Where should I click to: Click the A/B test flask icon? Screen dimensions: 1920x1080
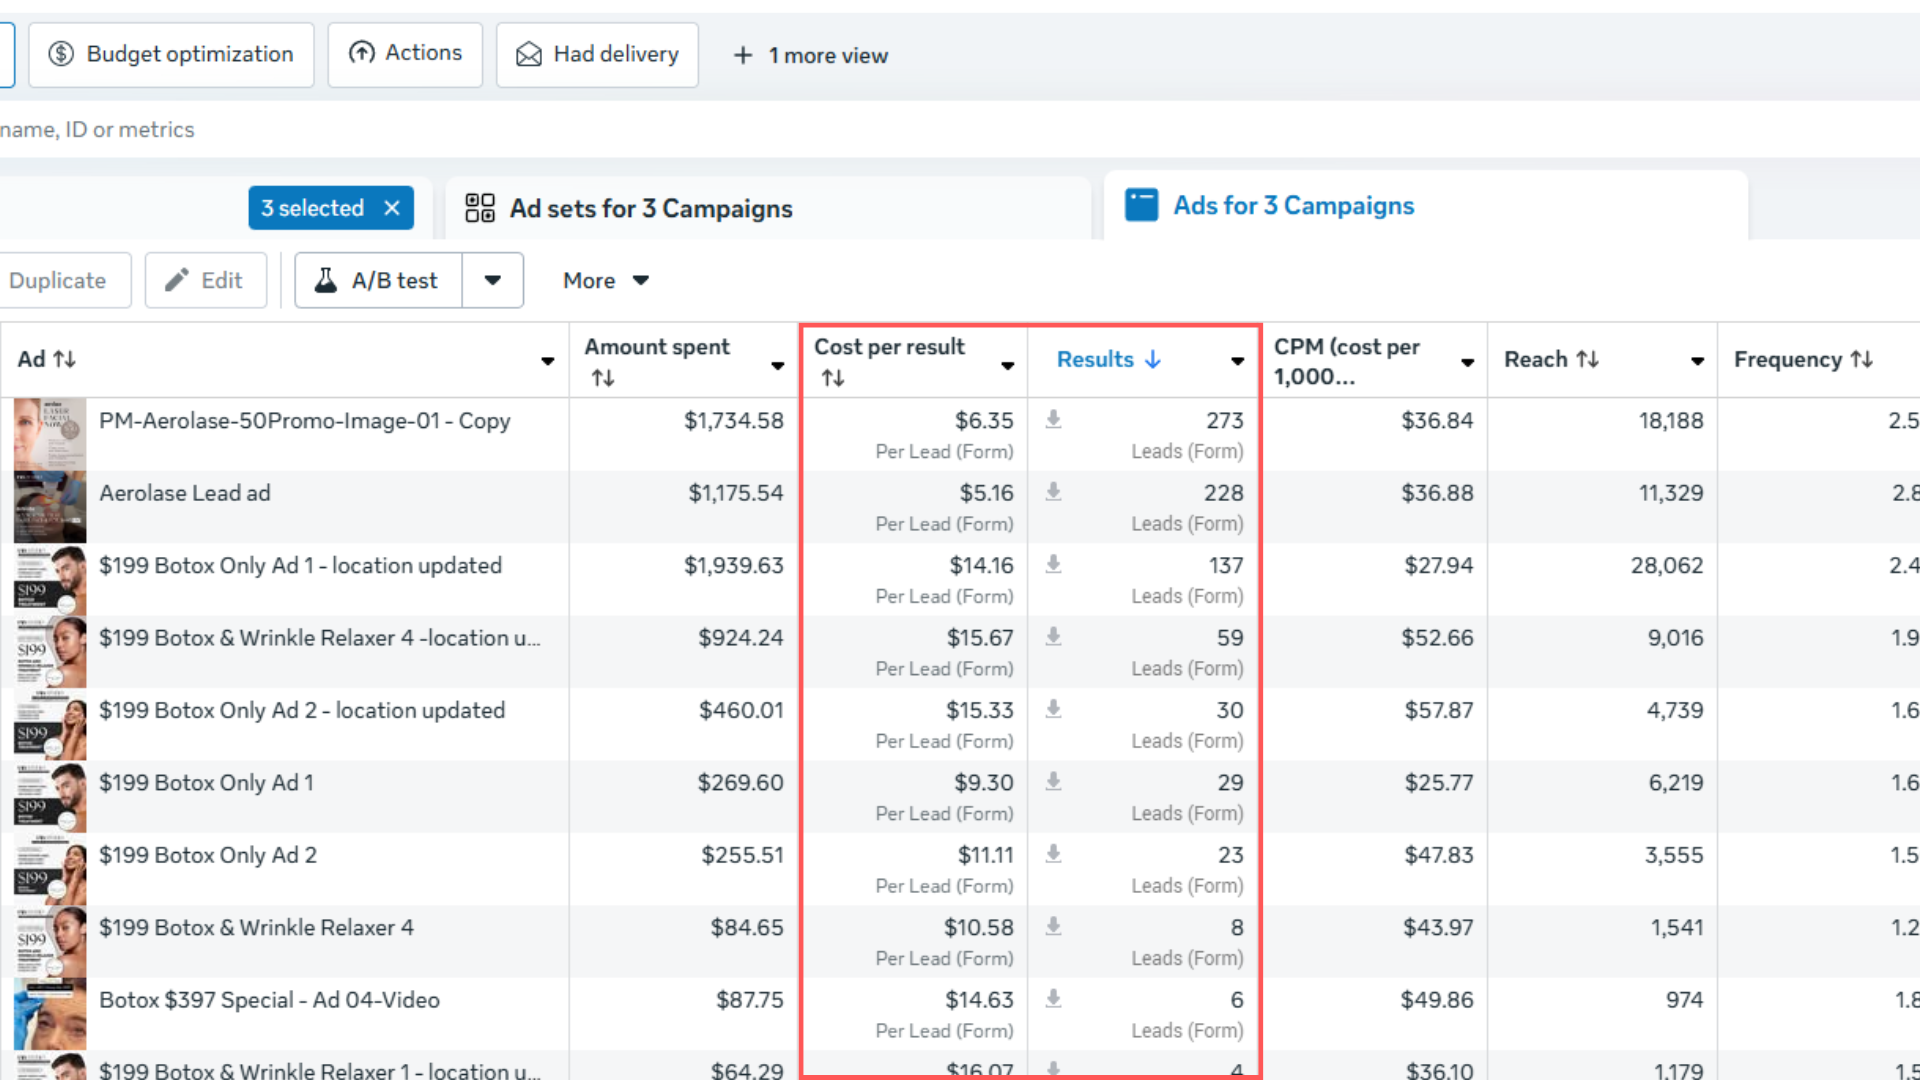pos(326,281)
